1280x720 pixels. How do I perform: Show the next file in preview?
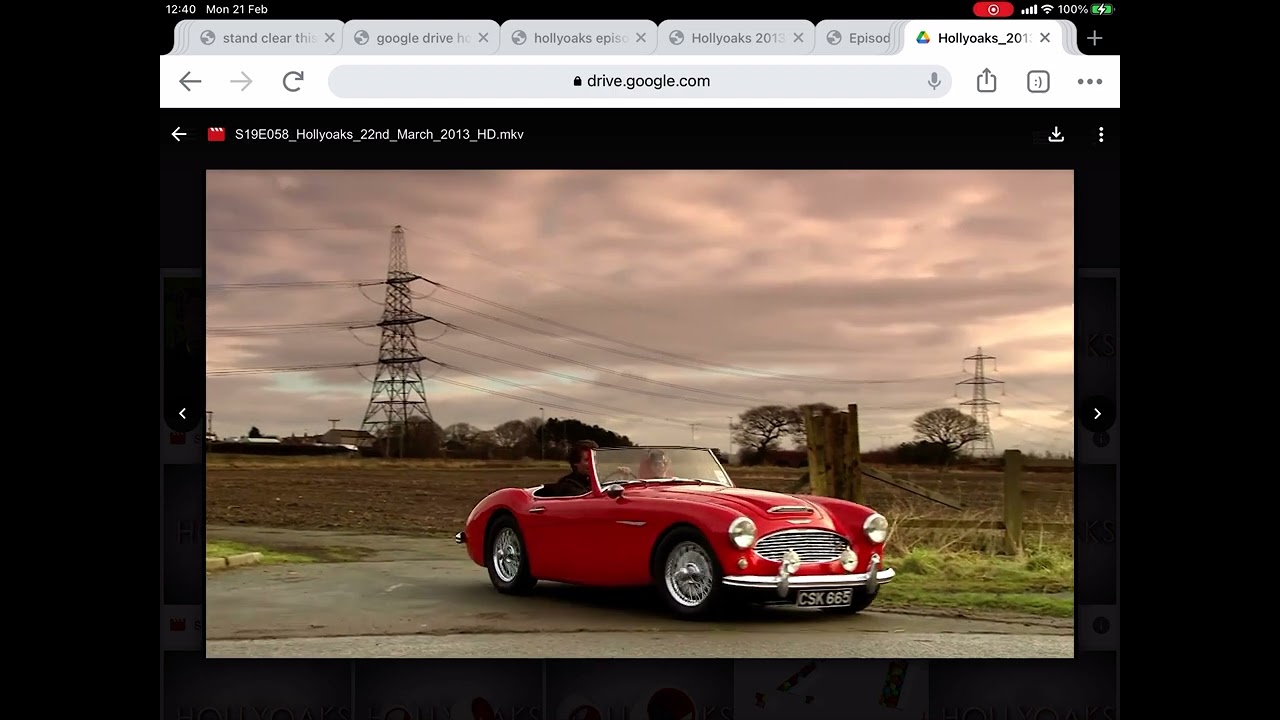point(1097,413)
